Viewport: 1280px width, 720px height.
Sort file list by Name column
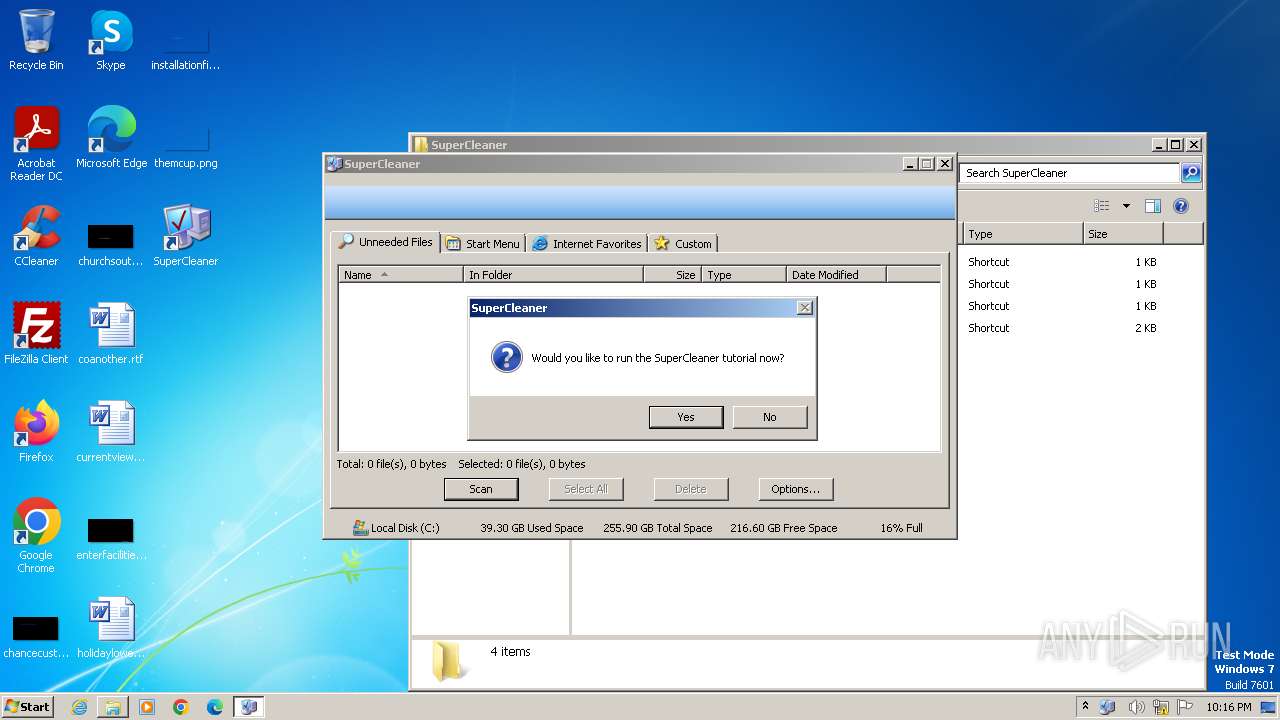coord(401,275)
